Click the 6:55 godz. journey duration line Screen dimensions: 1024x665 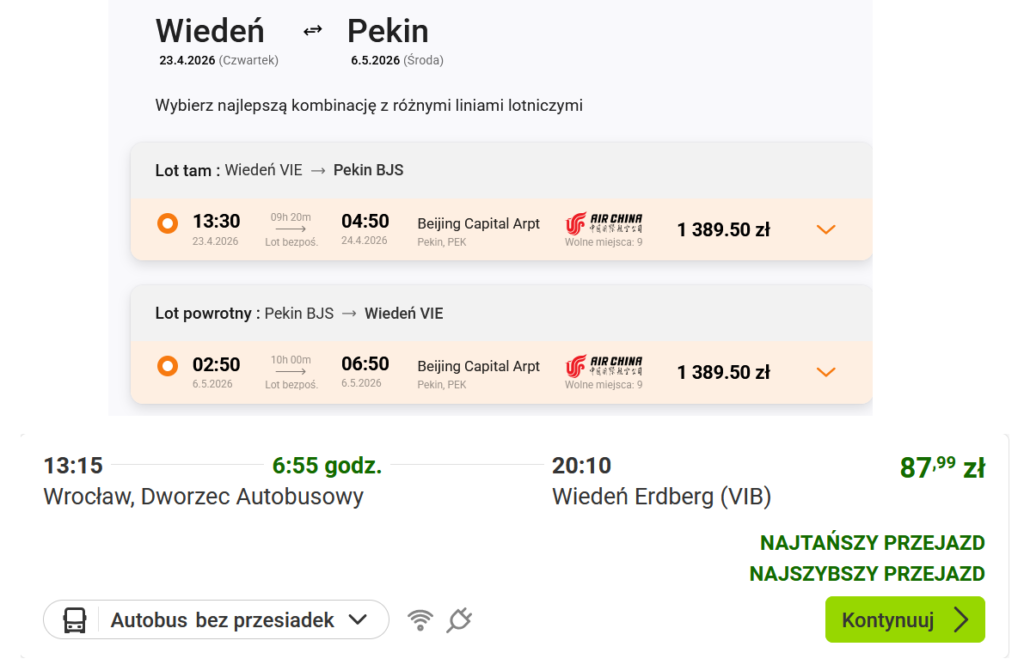coord(327,466)
